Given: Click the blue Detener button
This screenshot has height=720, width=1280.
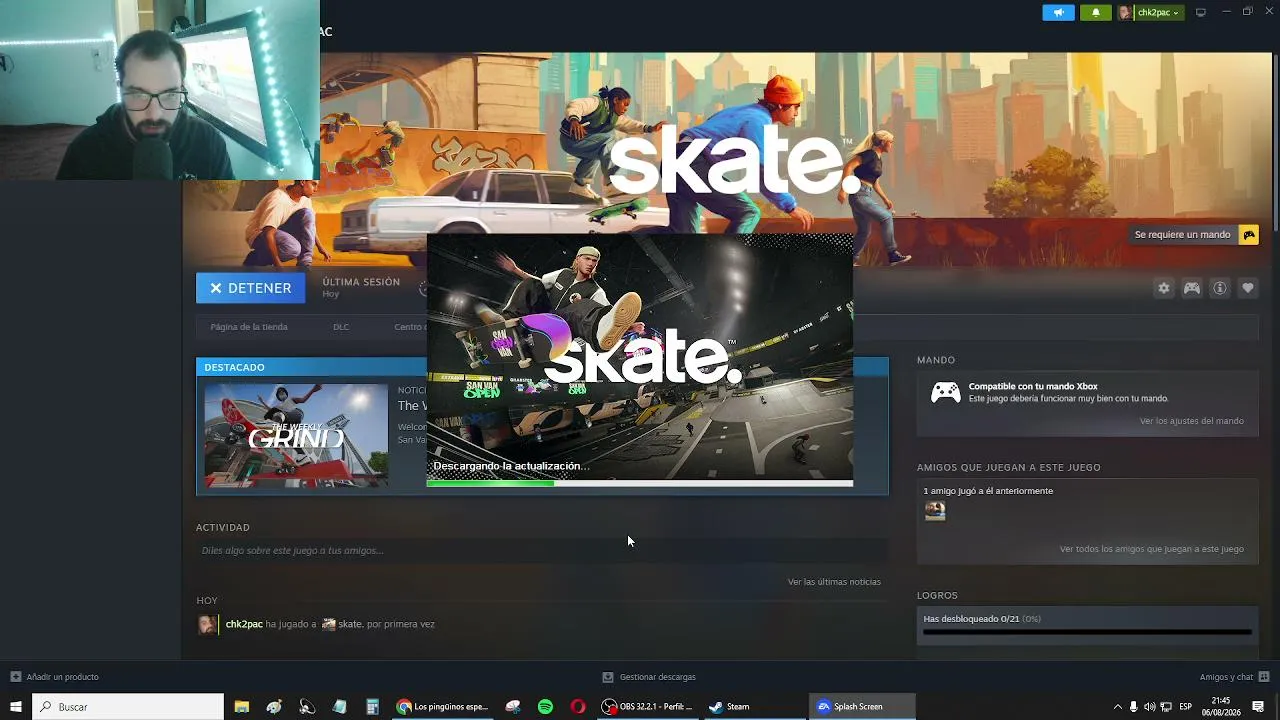Looking at the screenshot, I should tap(250, 288).
